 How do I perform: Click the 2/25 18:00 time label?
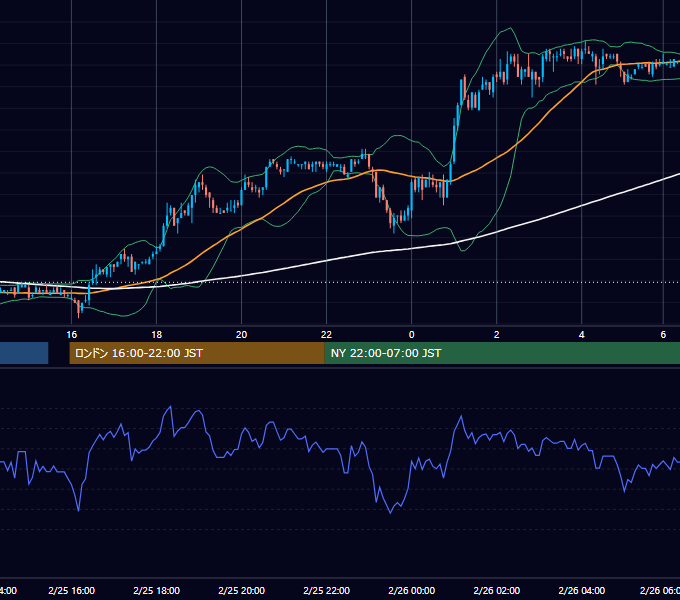(x=157, y=590)
